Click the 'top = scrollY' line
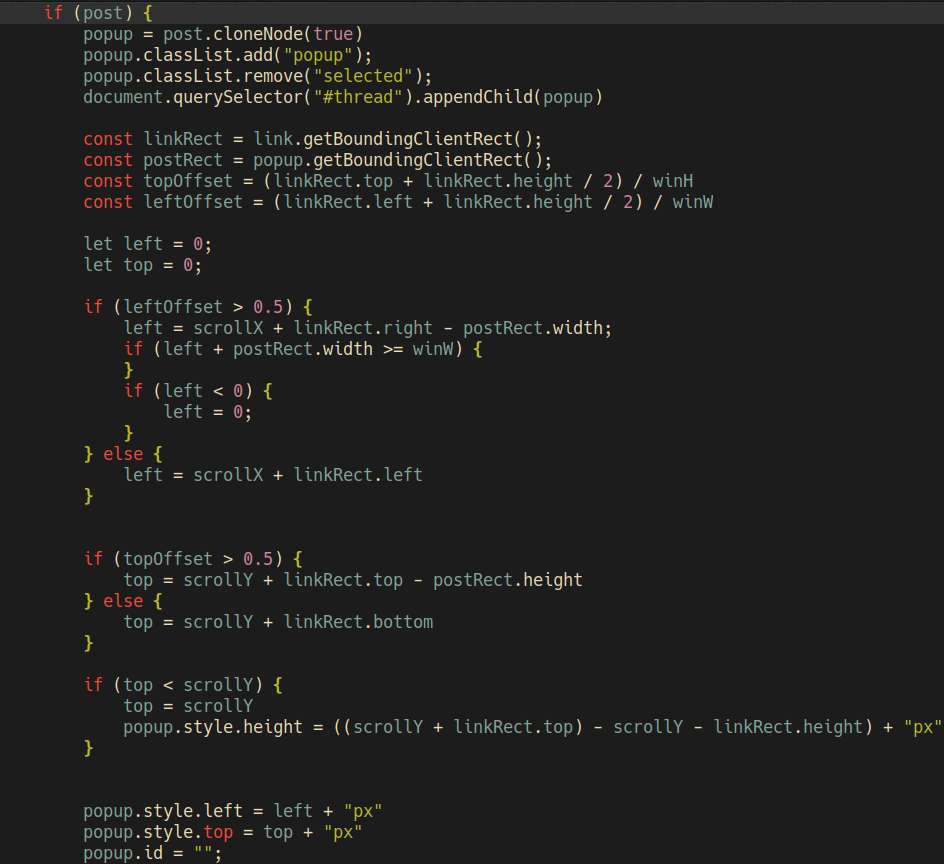 tap(188, 706)
